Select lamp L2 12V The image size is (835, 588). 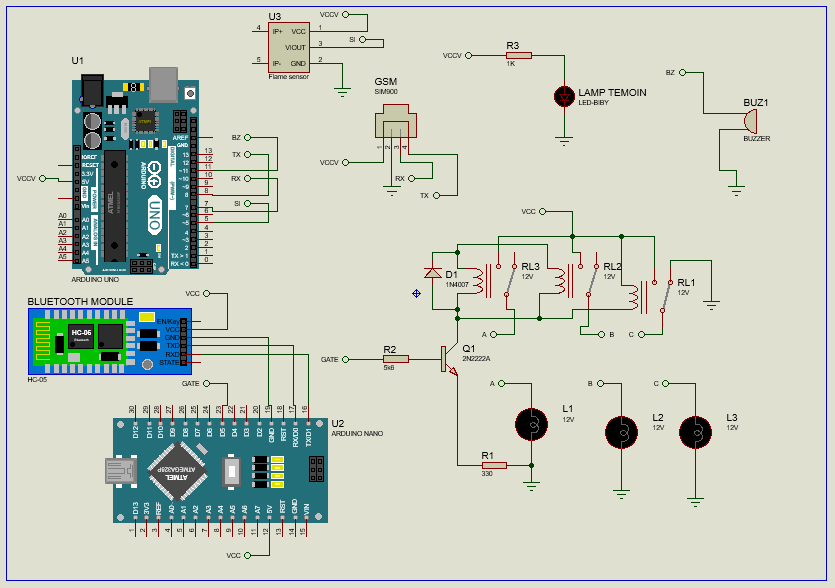[621, 432]
